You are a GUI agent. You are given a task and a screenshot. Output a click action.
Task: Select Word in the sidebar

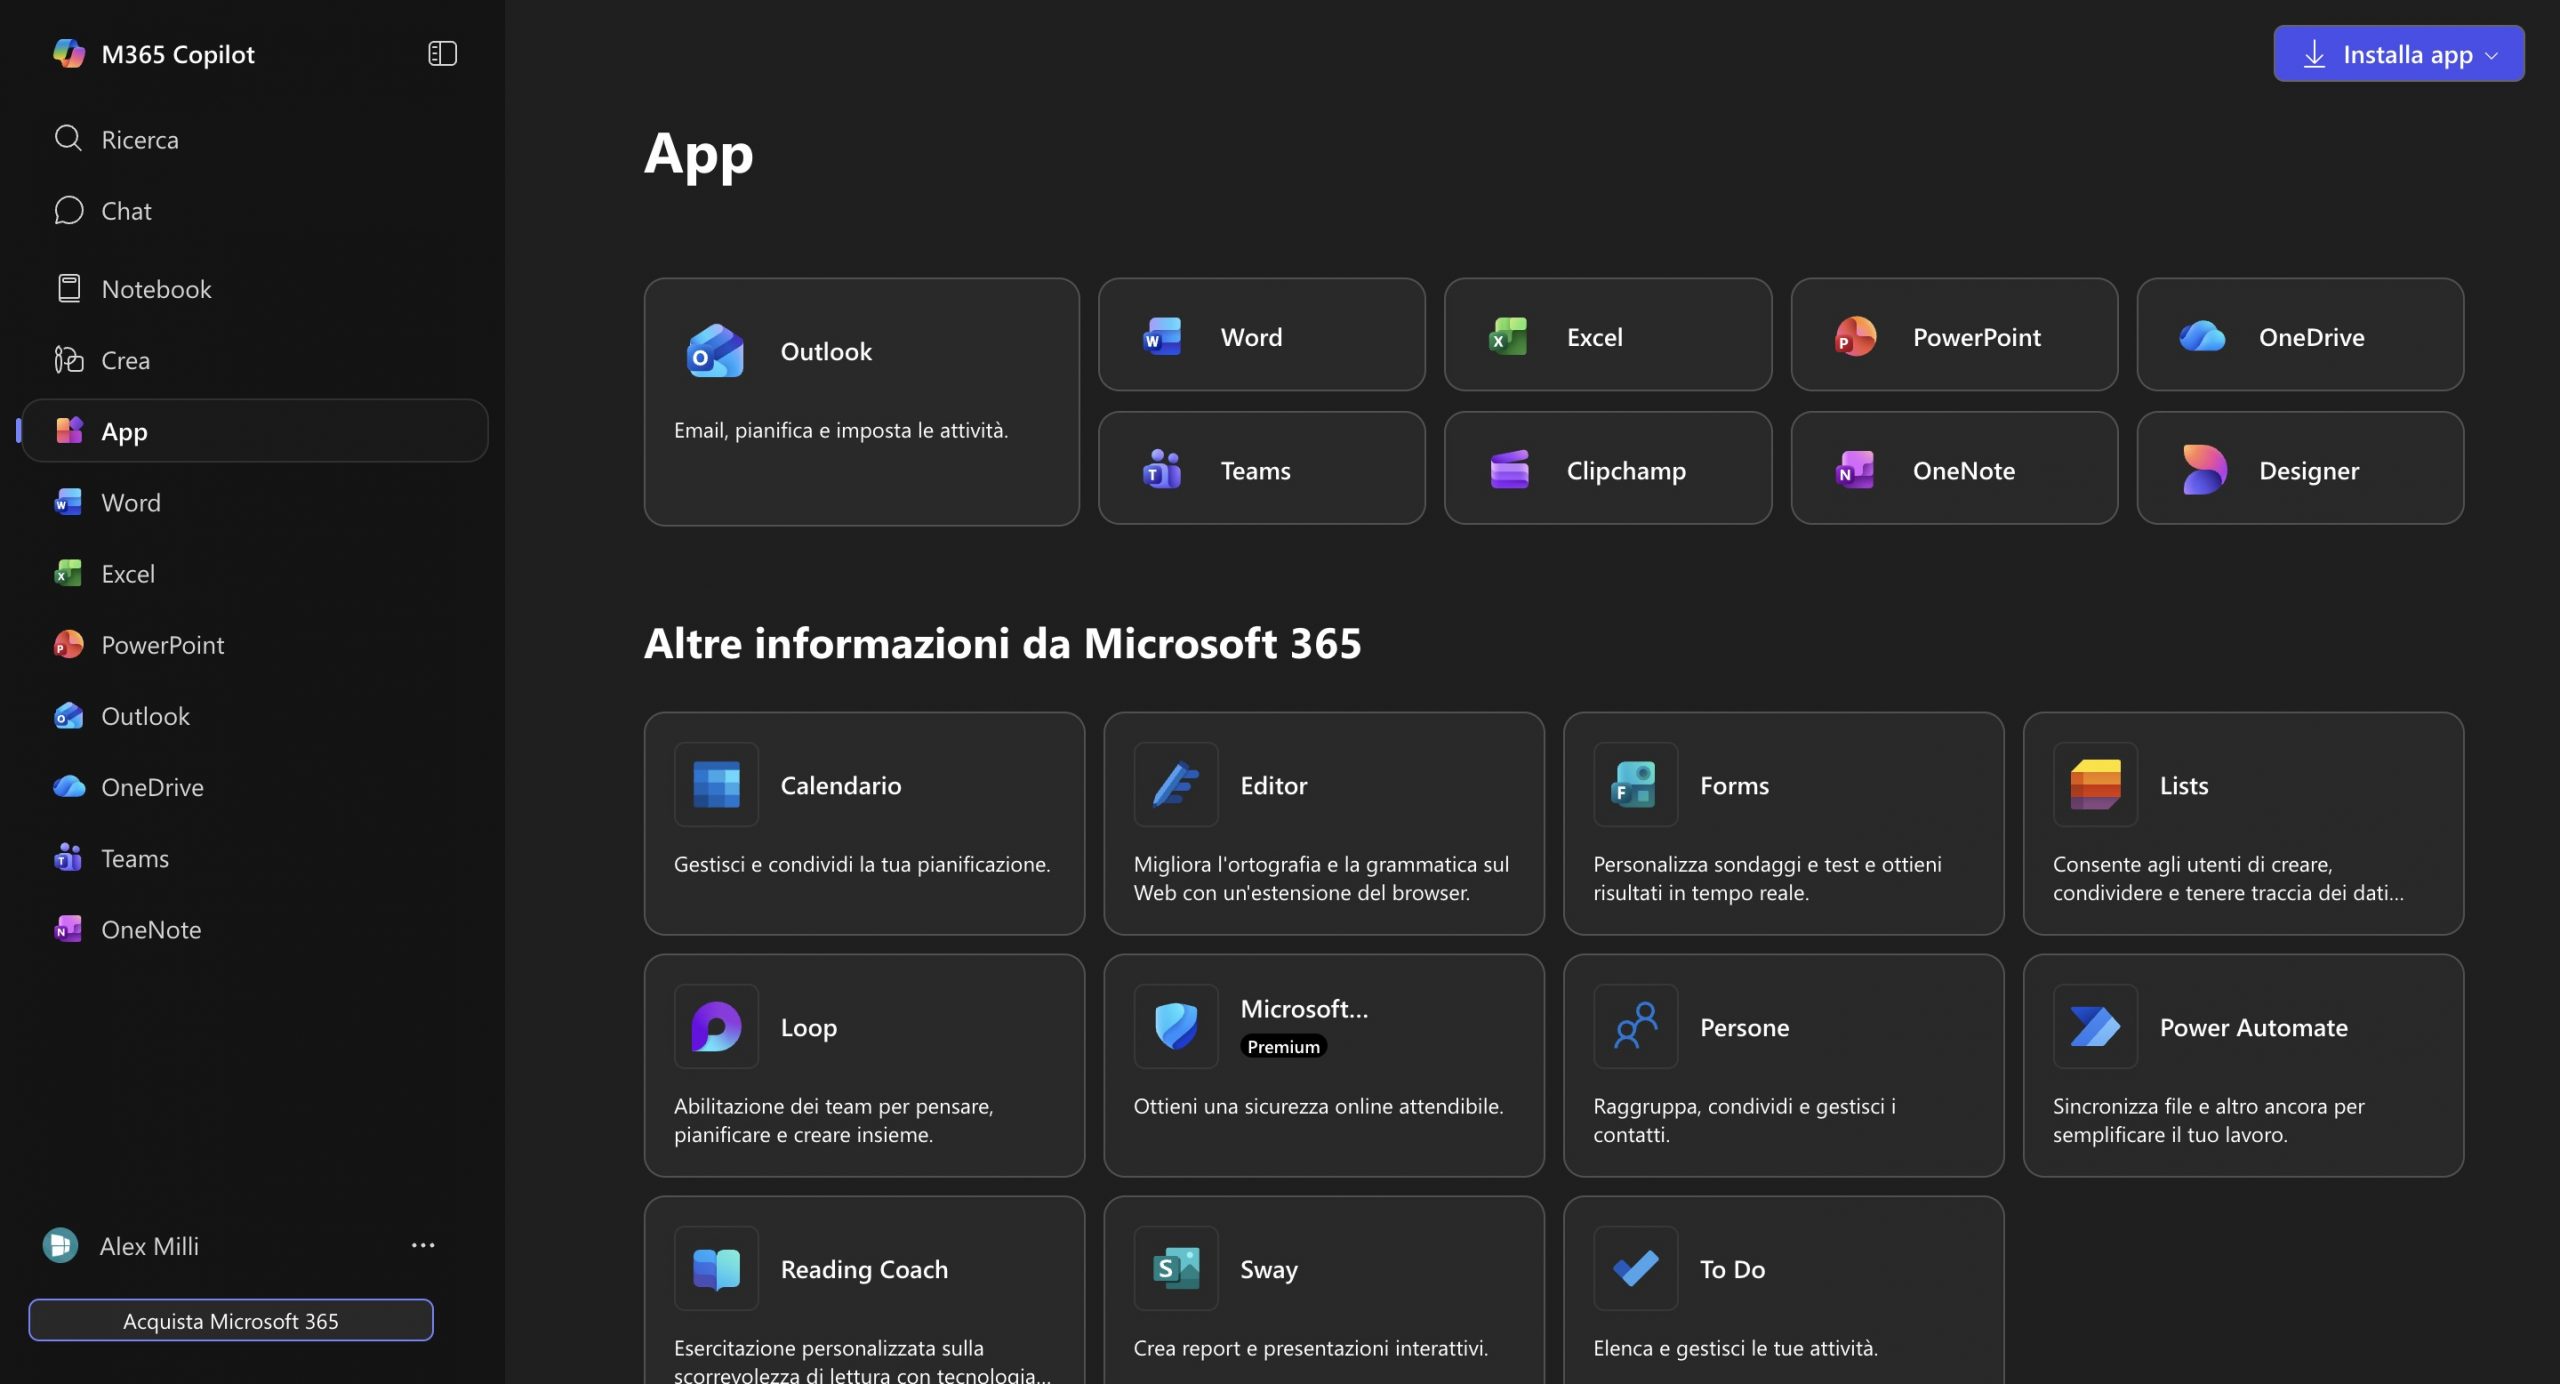point(130,502)
